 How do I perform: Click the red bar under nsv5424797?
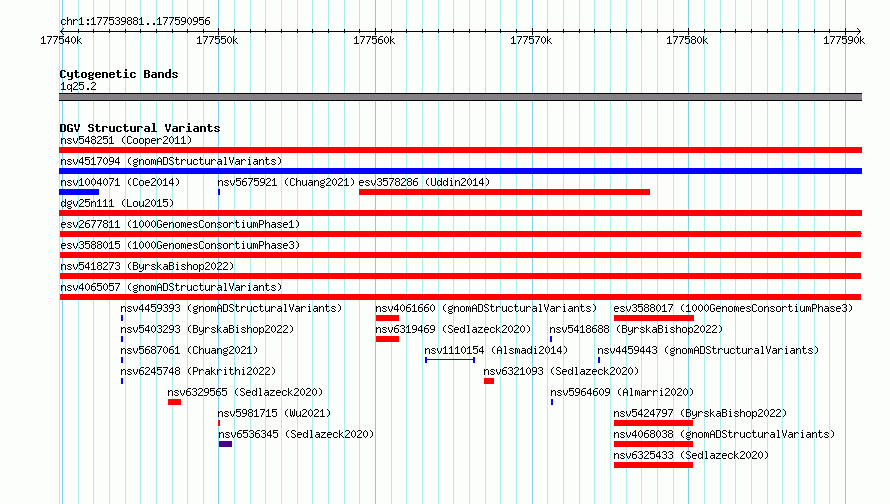pyautogui.click(x=653, y=423)
